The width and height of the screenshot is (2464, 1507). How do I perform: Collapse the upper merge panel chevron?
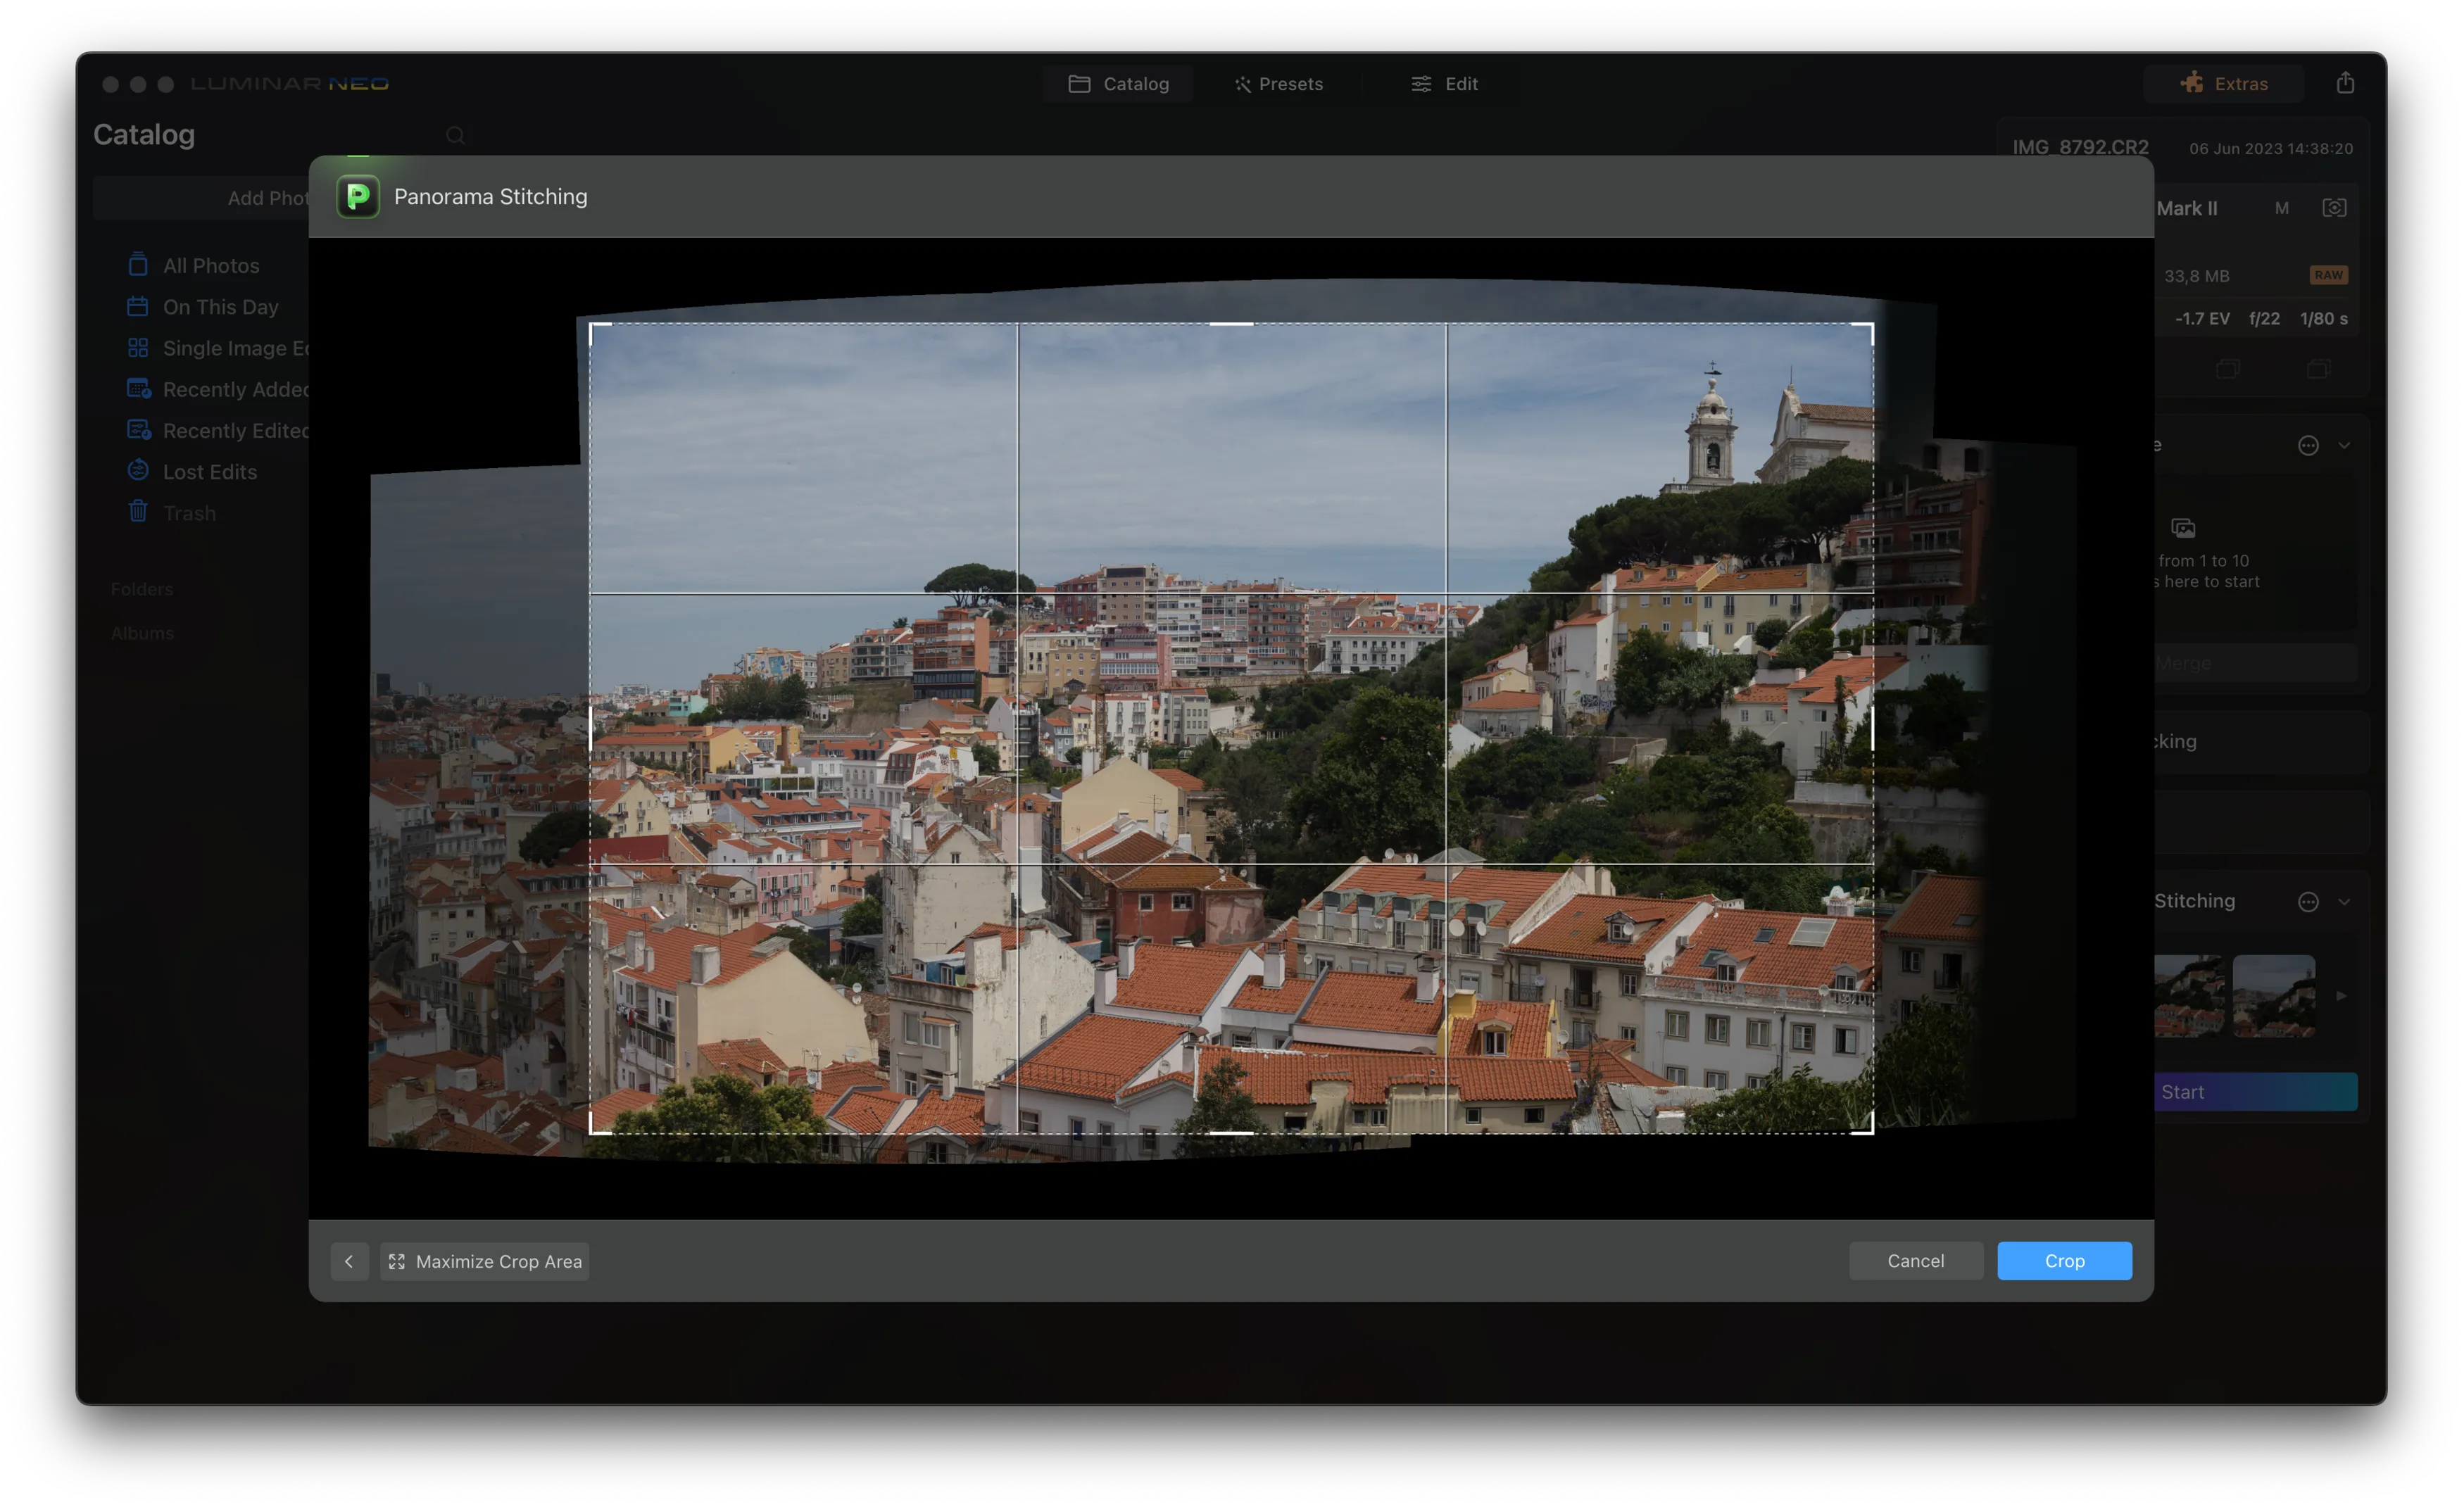pyautogui.click(x=2344, y=445)
